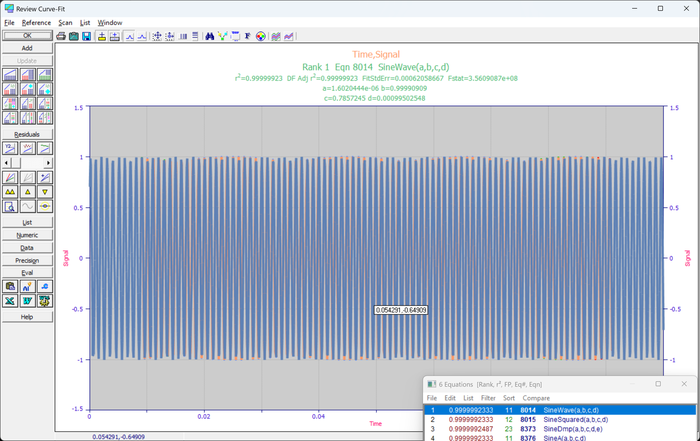The height and width of the screenshot is (441, 700).
Task: Click the yellow-green branching points icon
Action: (222, 36)
